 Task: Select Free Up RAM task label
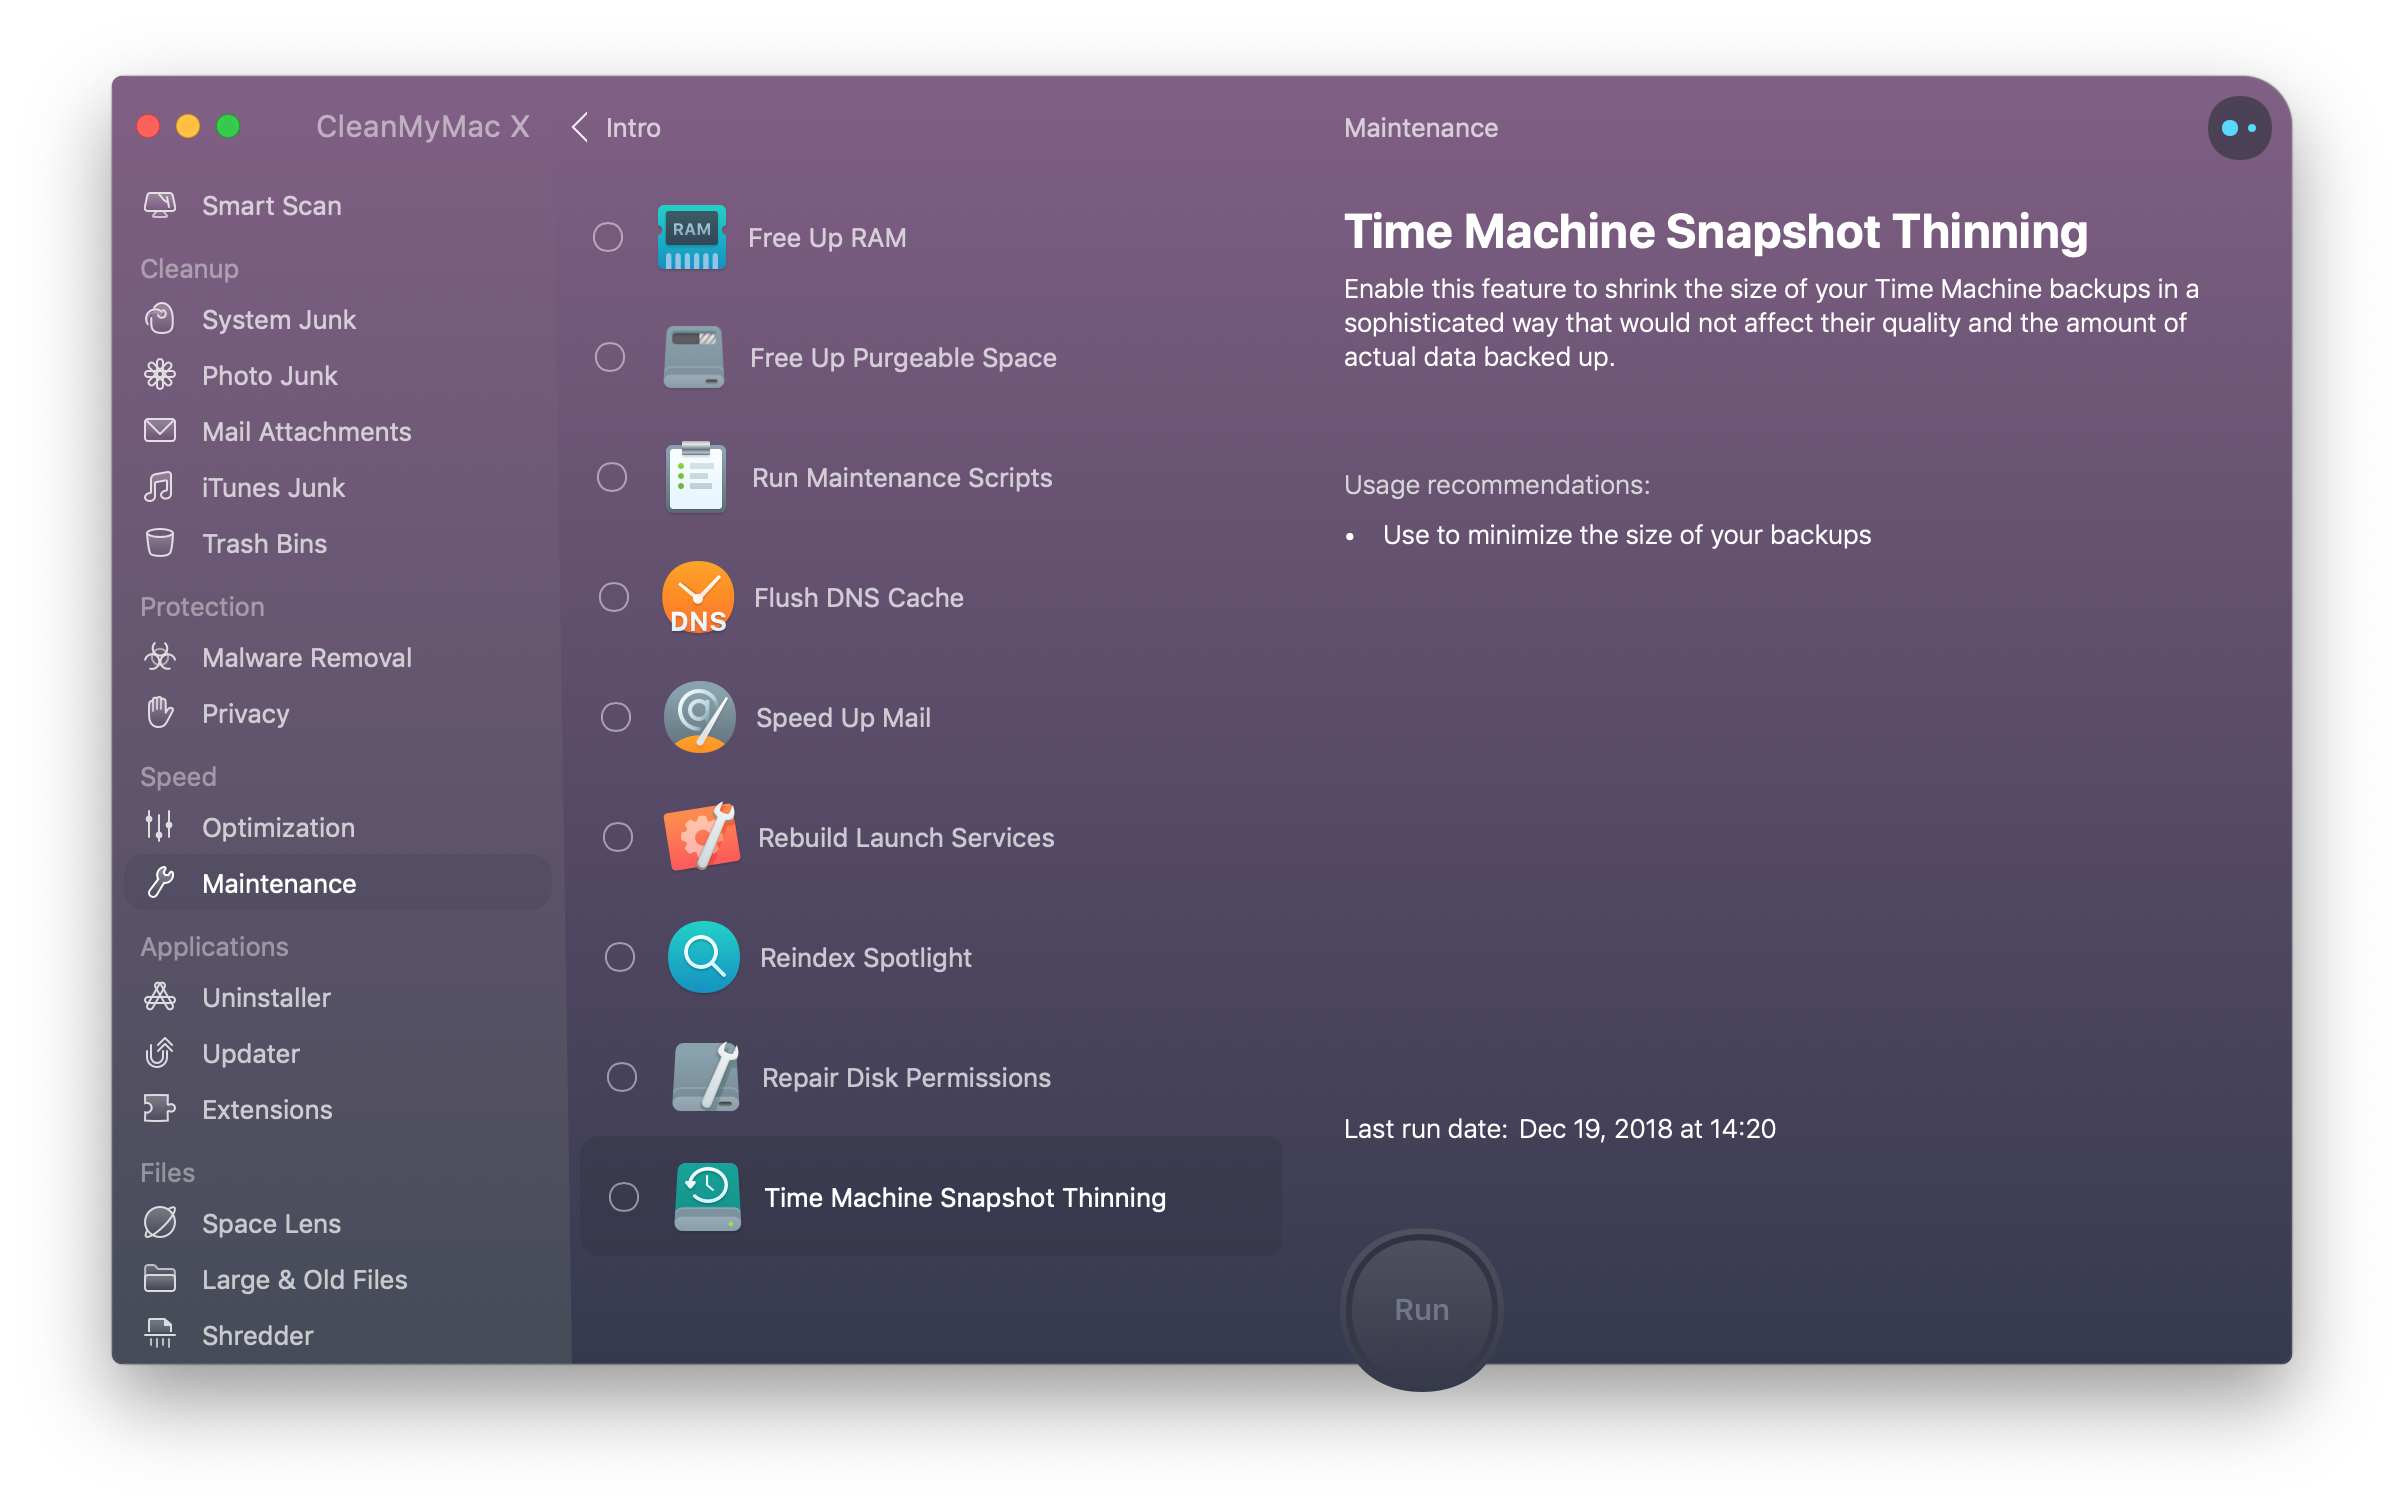click(x=828, y=238)
